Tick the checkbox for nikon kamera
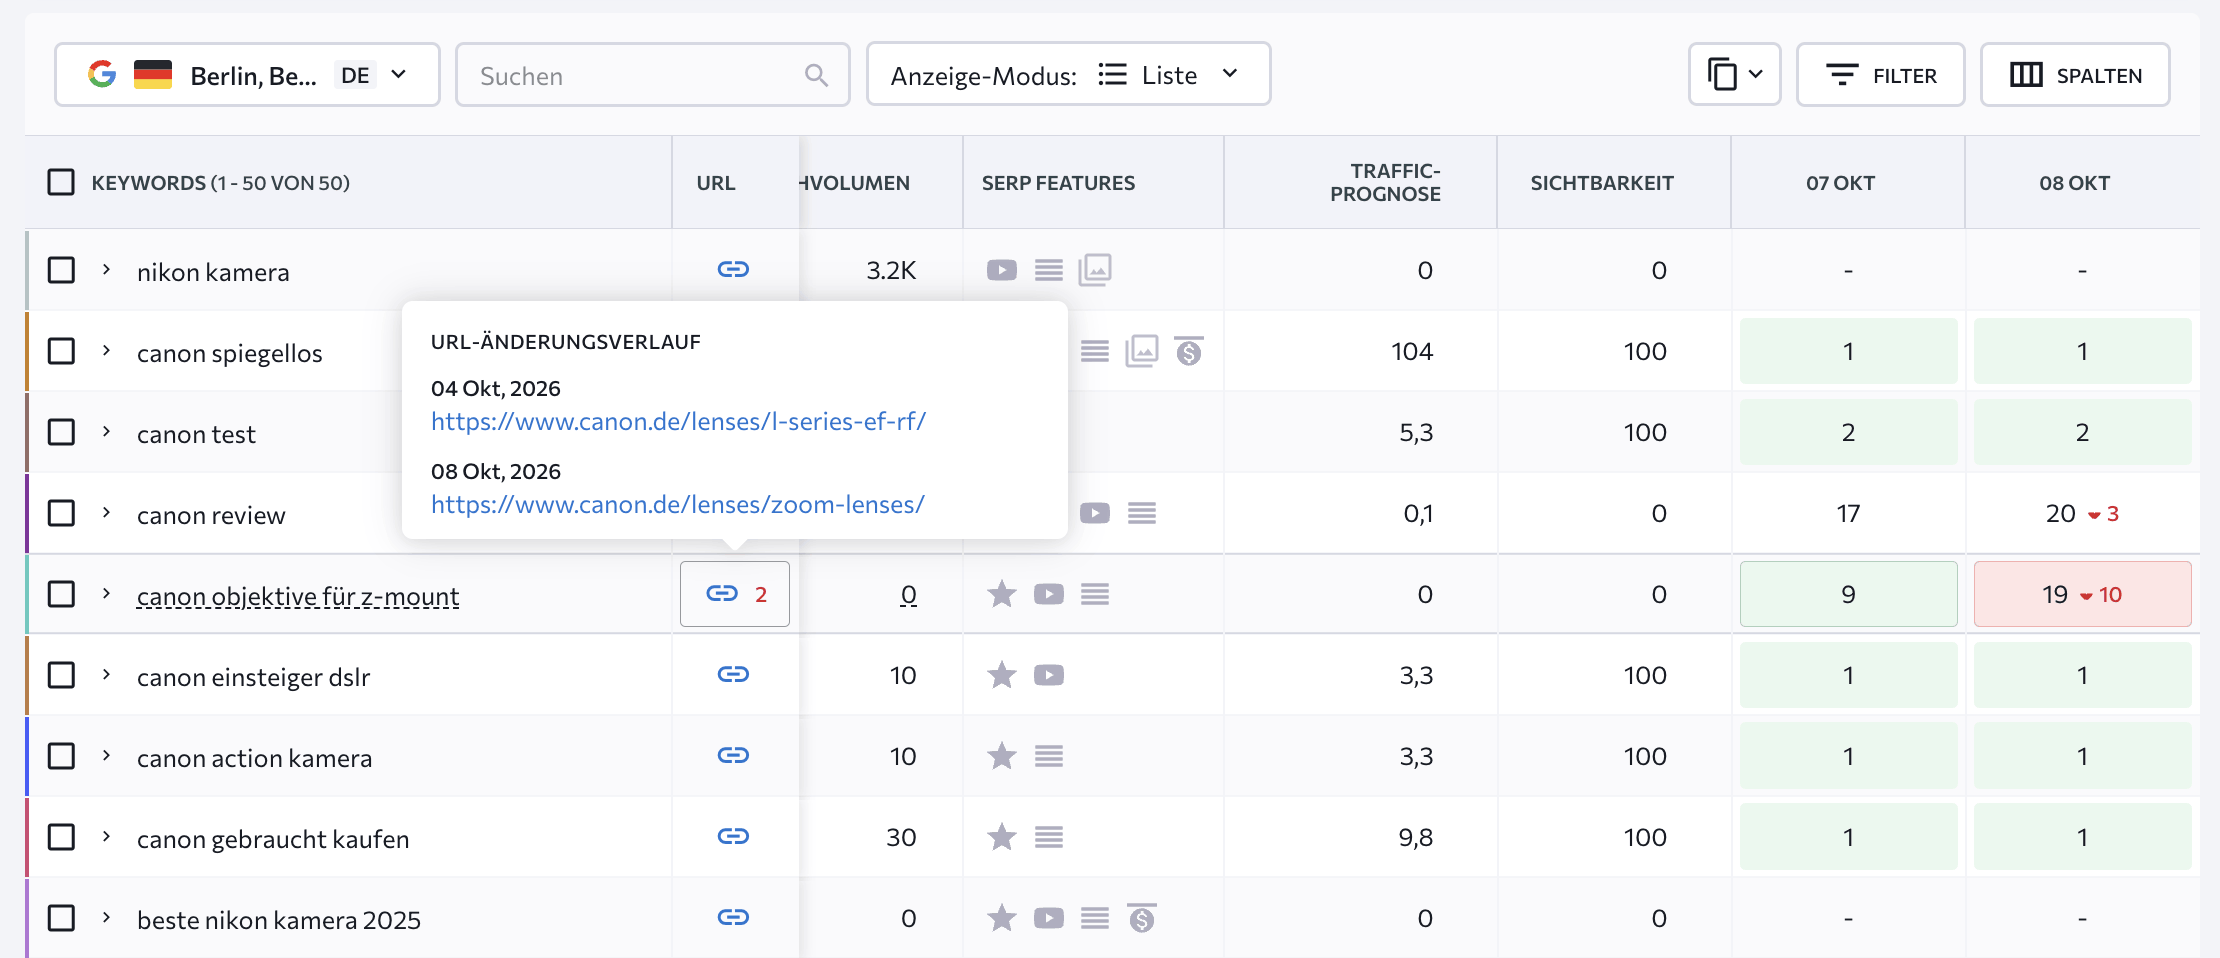 point(61,270)
